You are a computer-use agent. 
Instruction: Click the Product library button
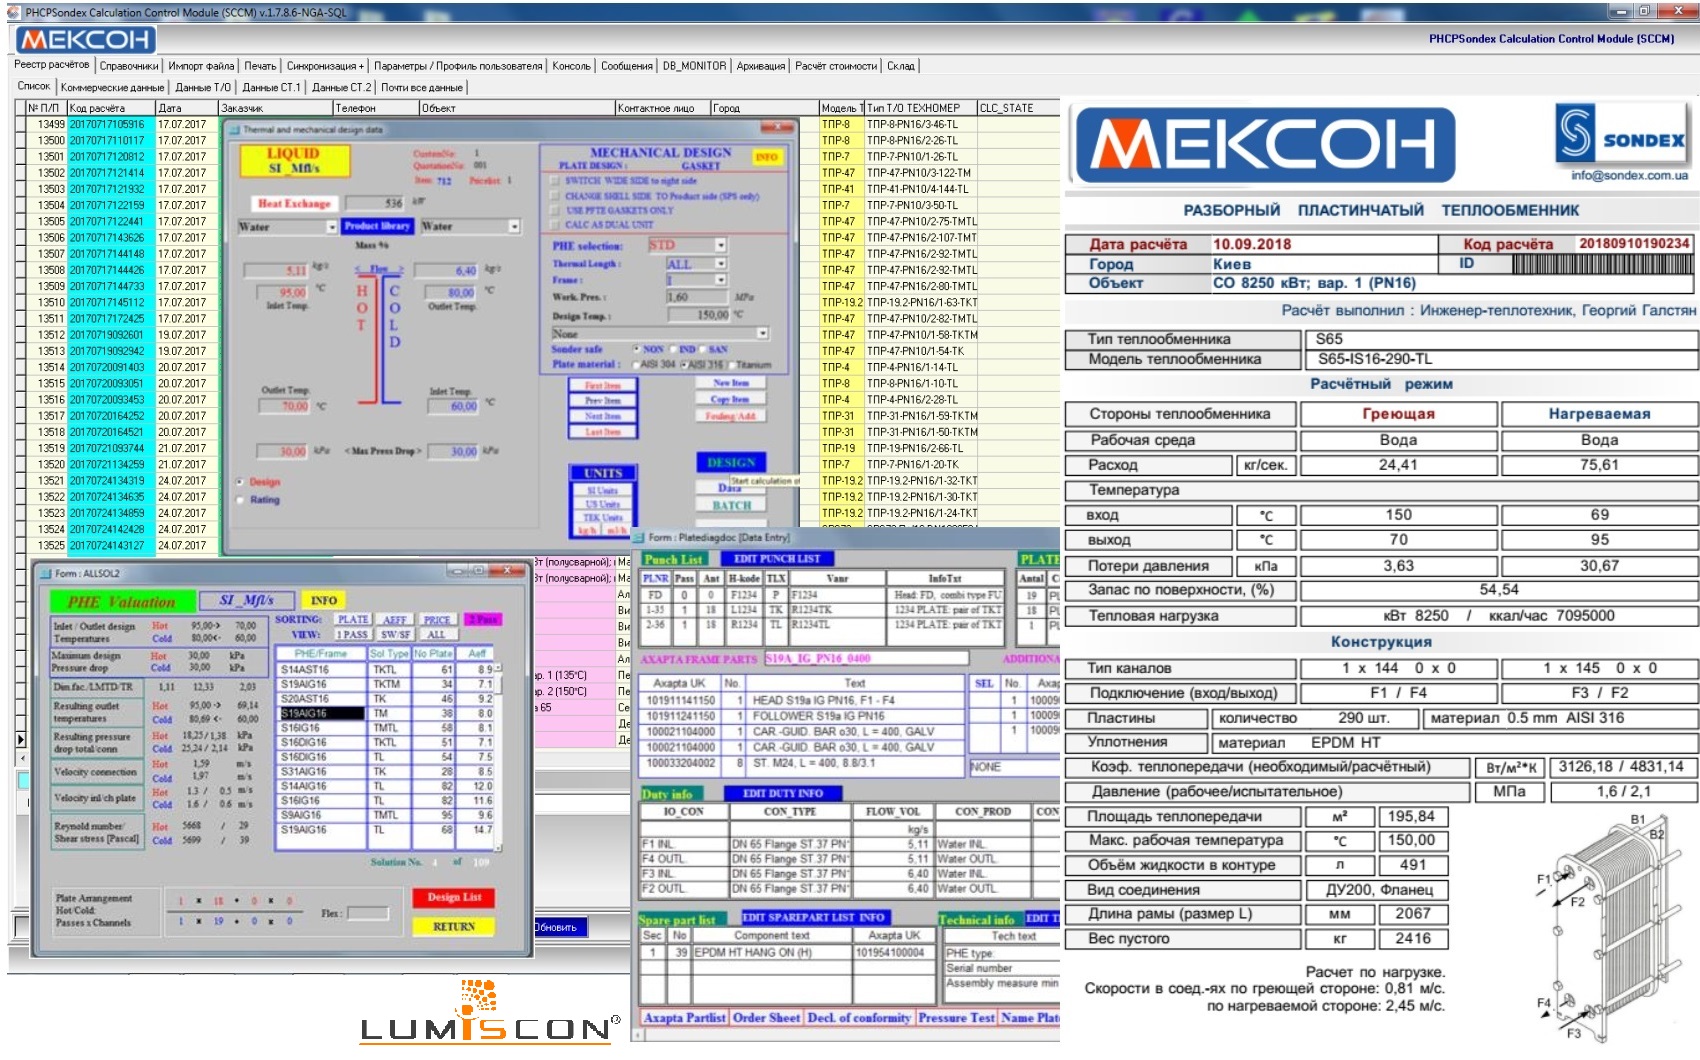click(377, 226)
